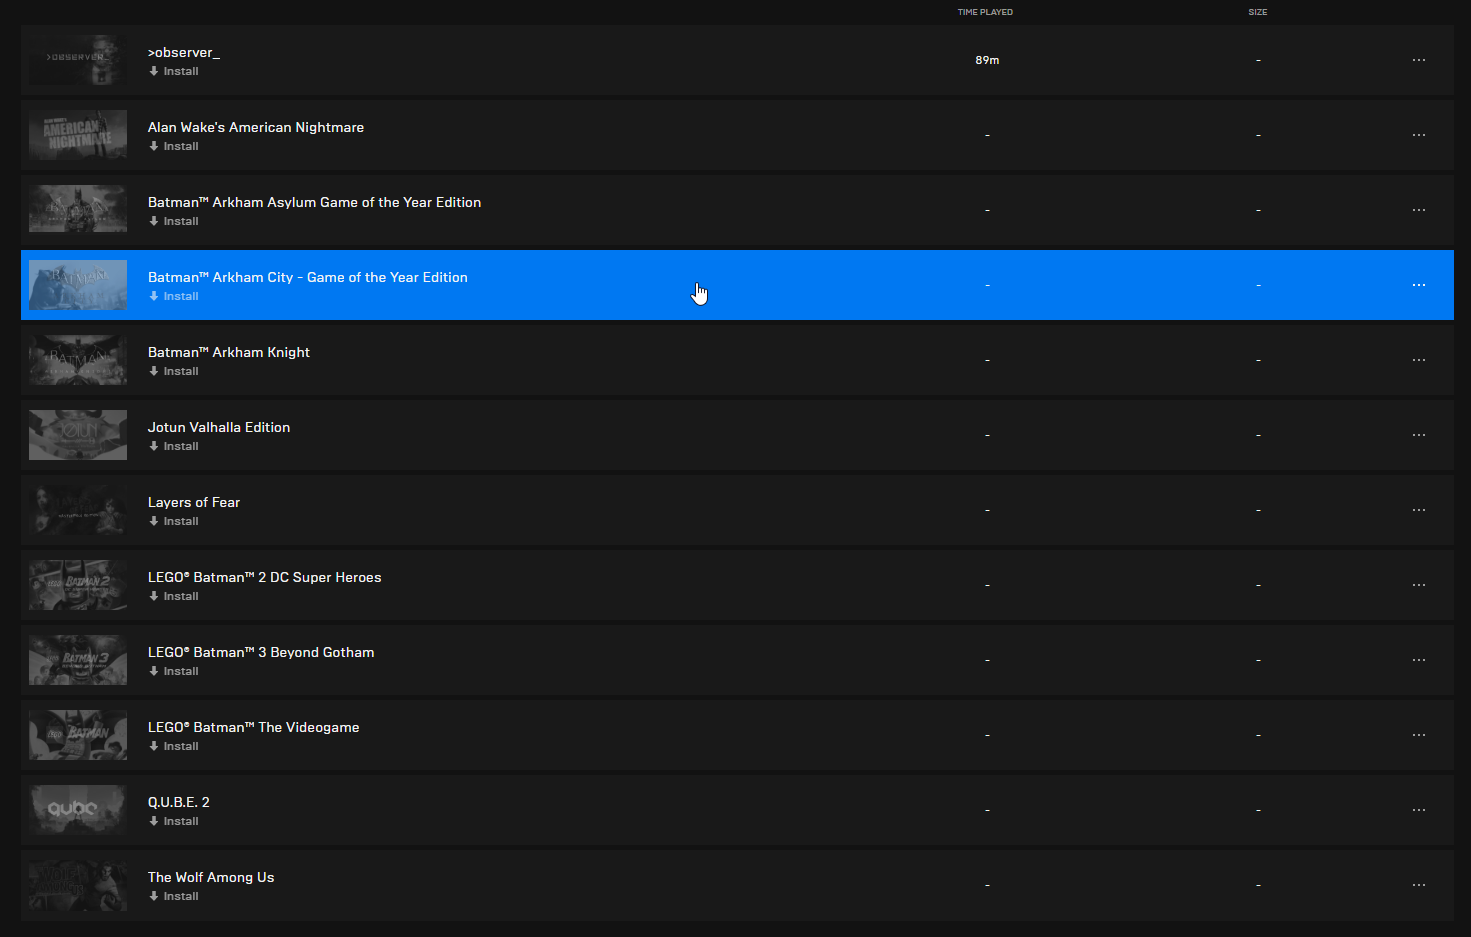Select 'Batman Arkham Asylum Game of the Year Edition' title
Image resolution: width=1471 pixels, height=937 pixels.
tap(314, 202)
